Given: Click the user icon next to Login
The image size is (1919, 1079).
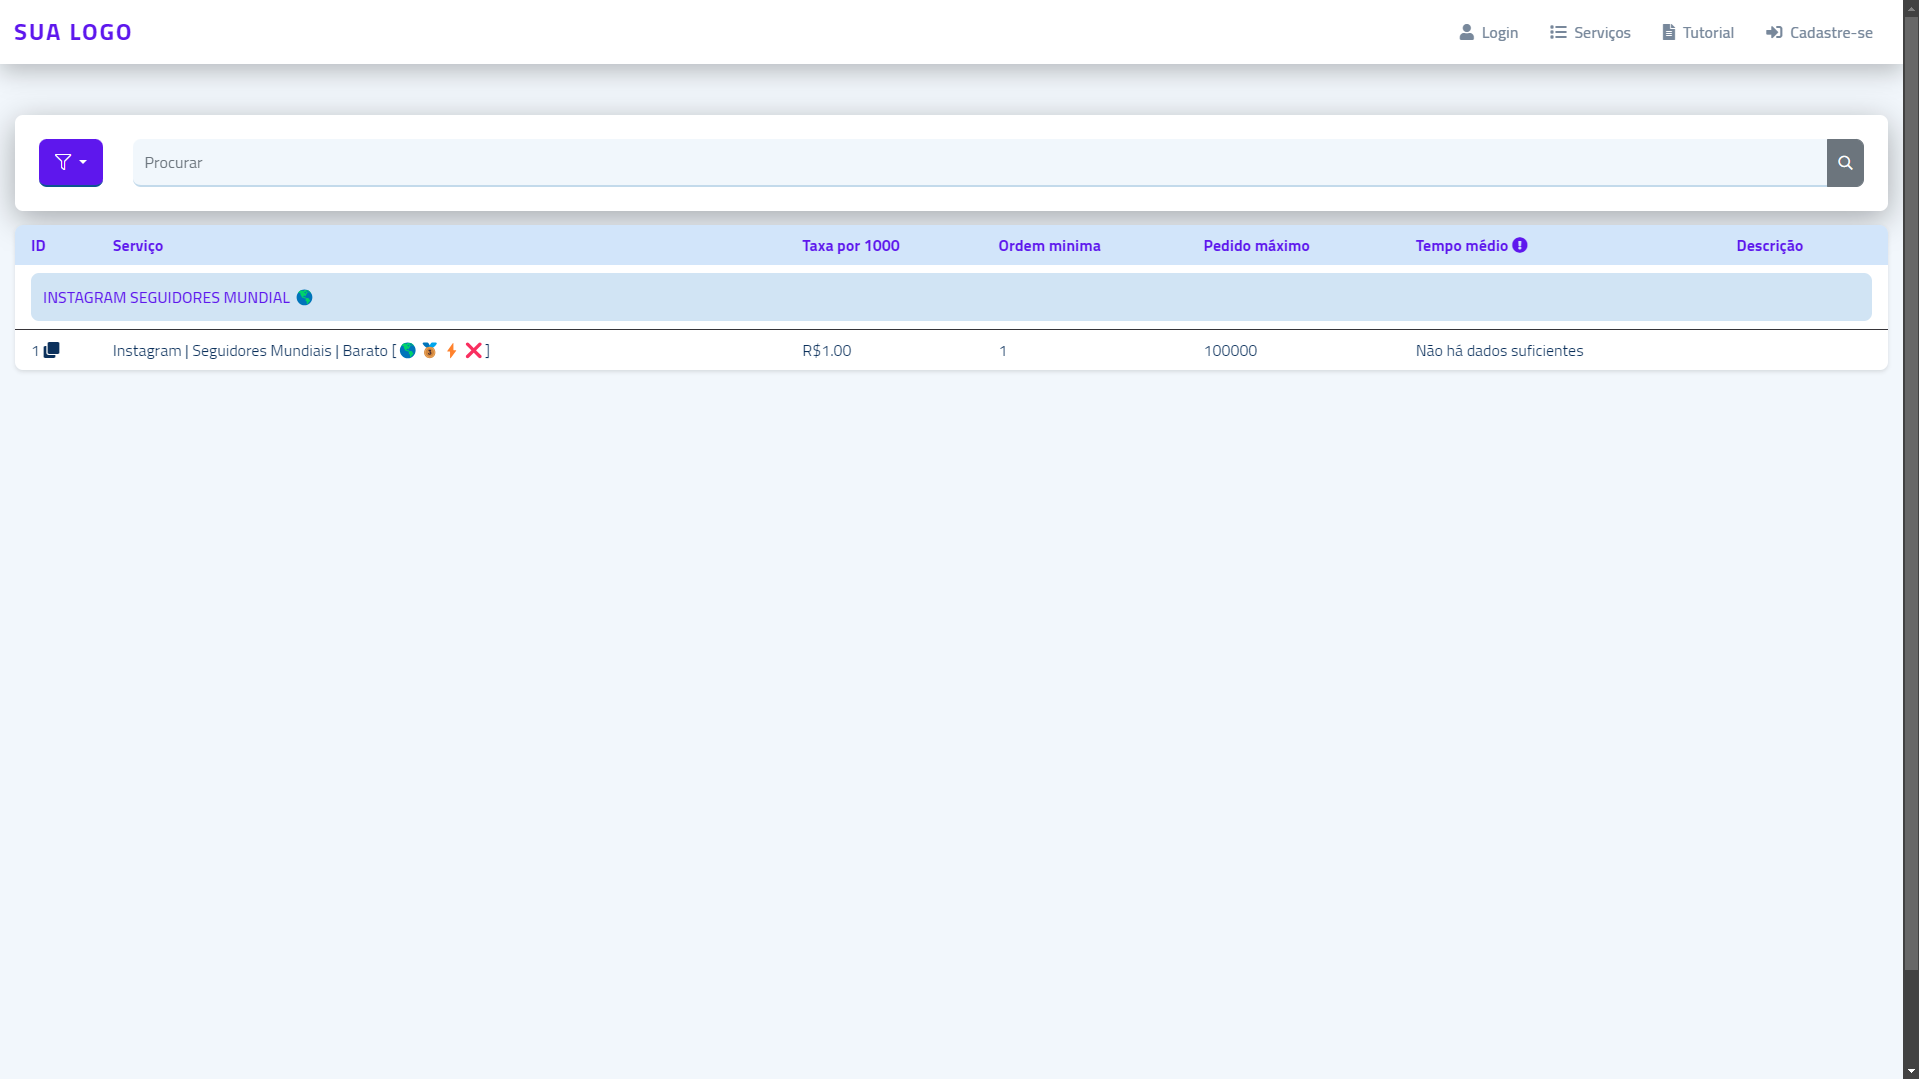Looking at the screenshot, I should 1465,32.
